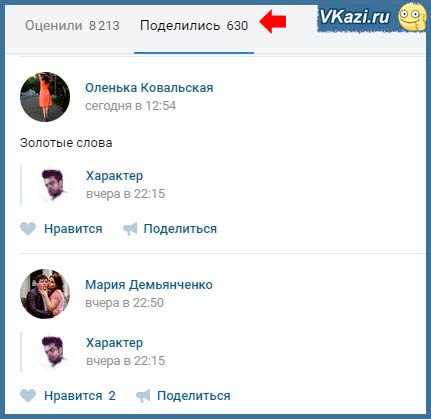431x419 pixels.
Task: Open the Характер community link in the first repost
Action: click(x=114, y=175)
